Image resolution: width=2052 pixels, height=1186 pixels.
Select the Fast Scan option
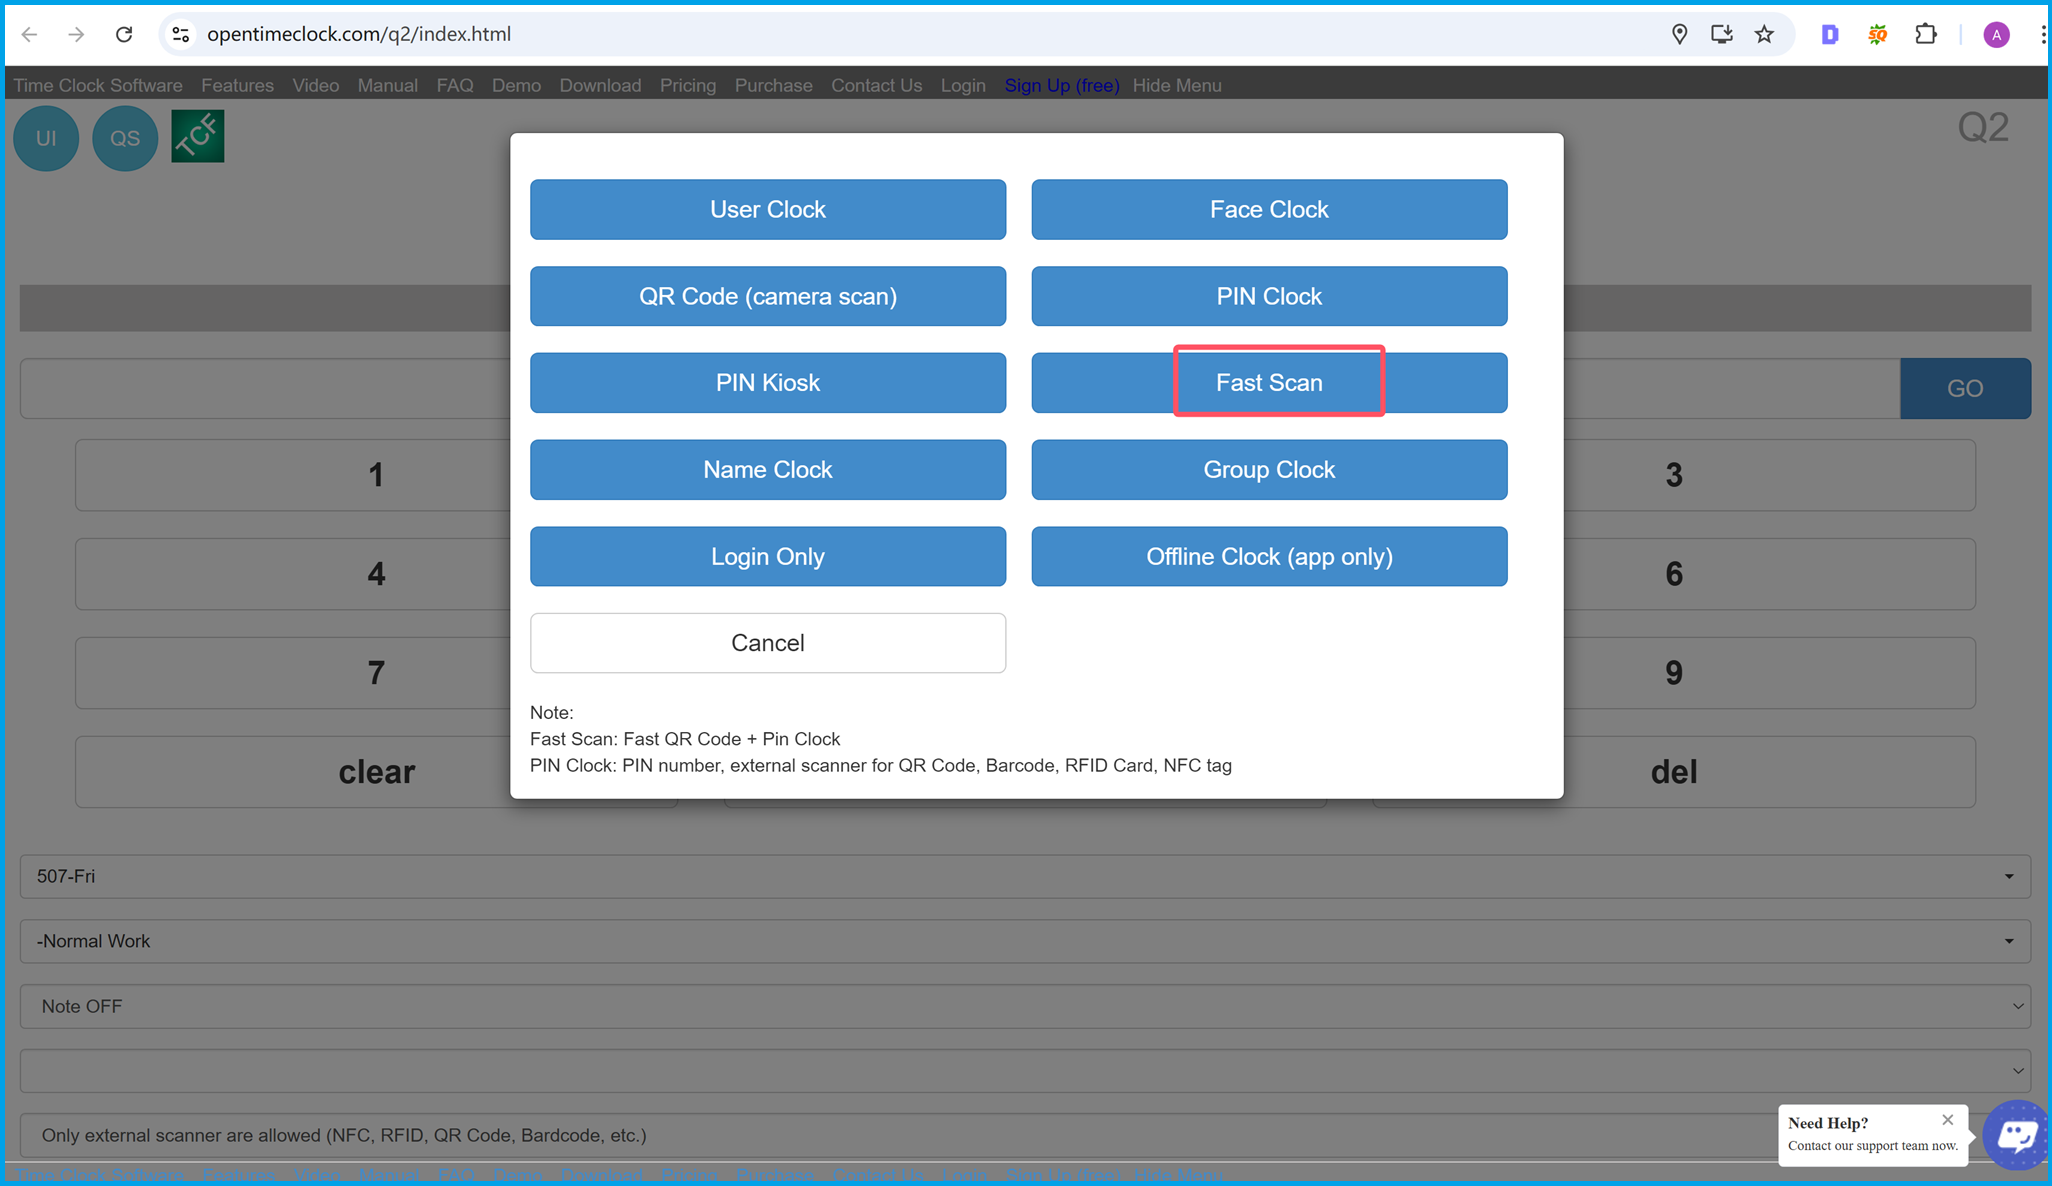point(1269,381)
